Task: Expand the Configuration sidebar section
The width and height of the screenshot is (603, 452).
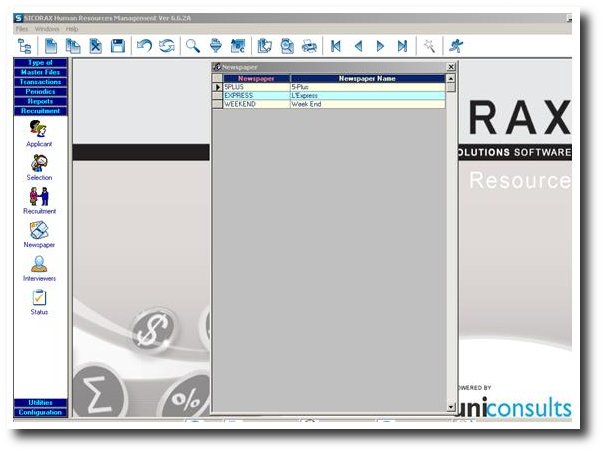Action: coord(39,412)
